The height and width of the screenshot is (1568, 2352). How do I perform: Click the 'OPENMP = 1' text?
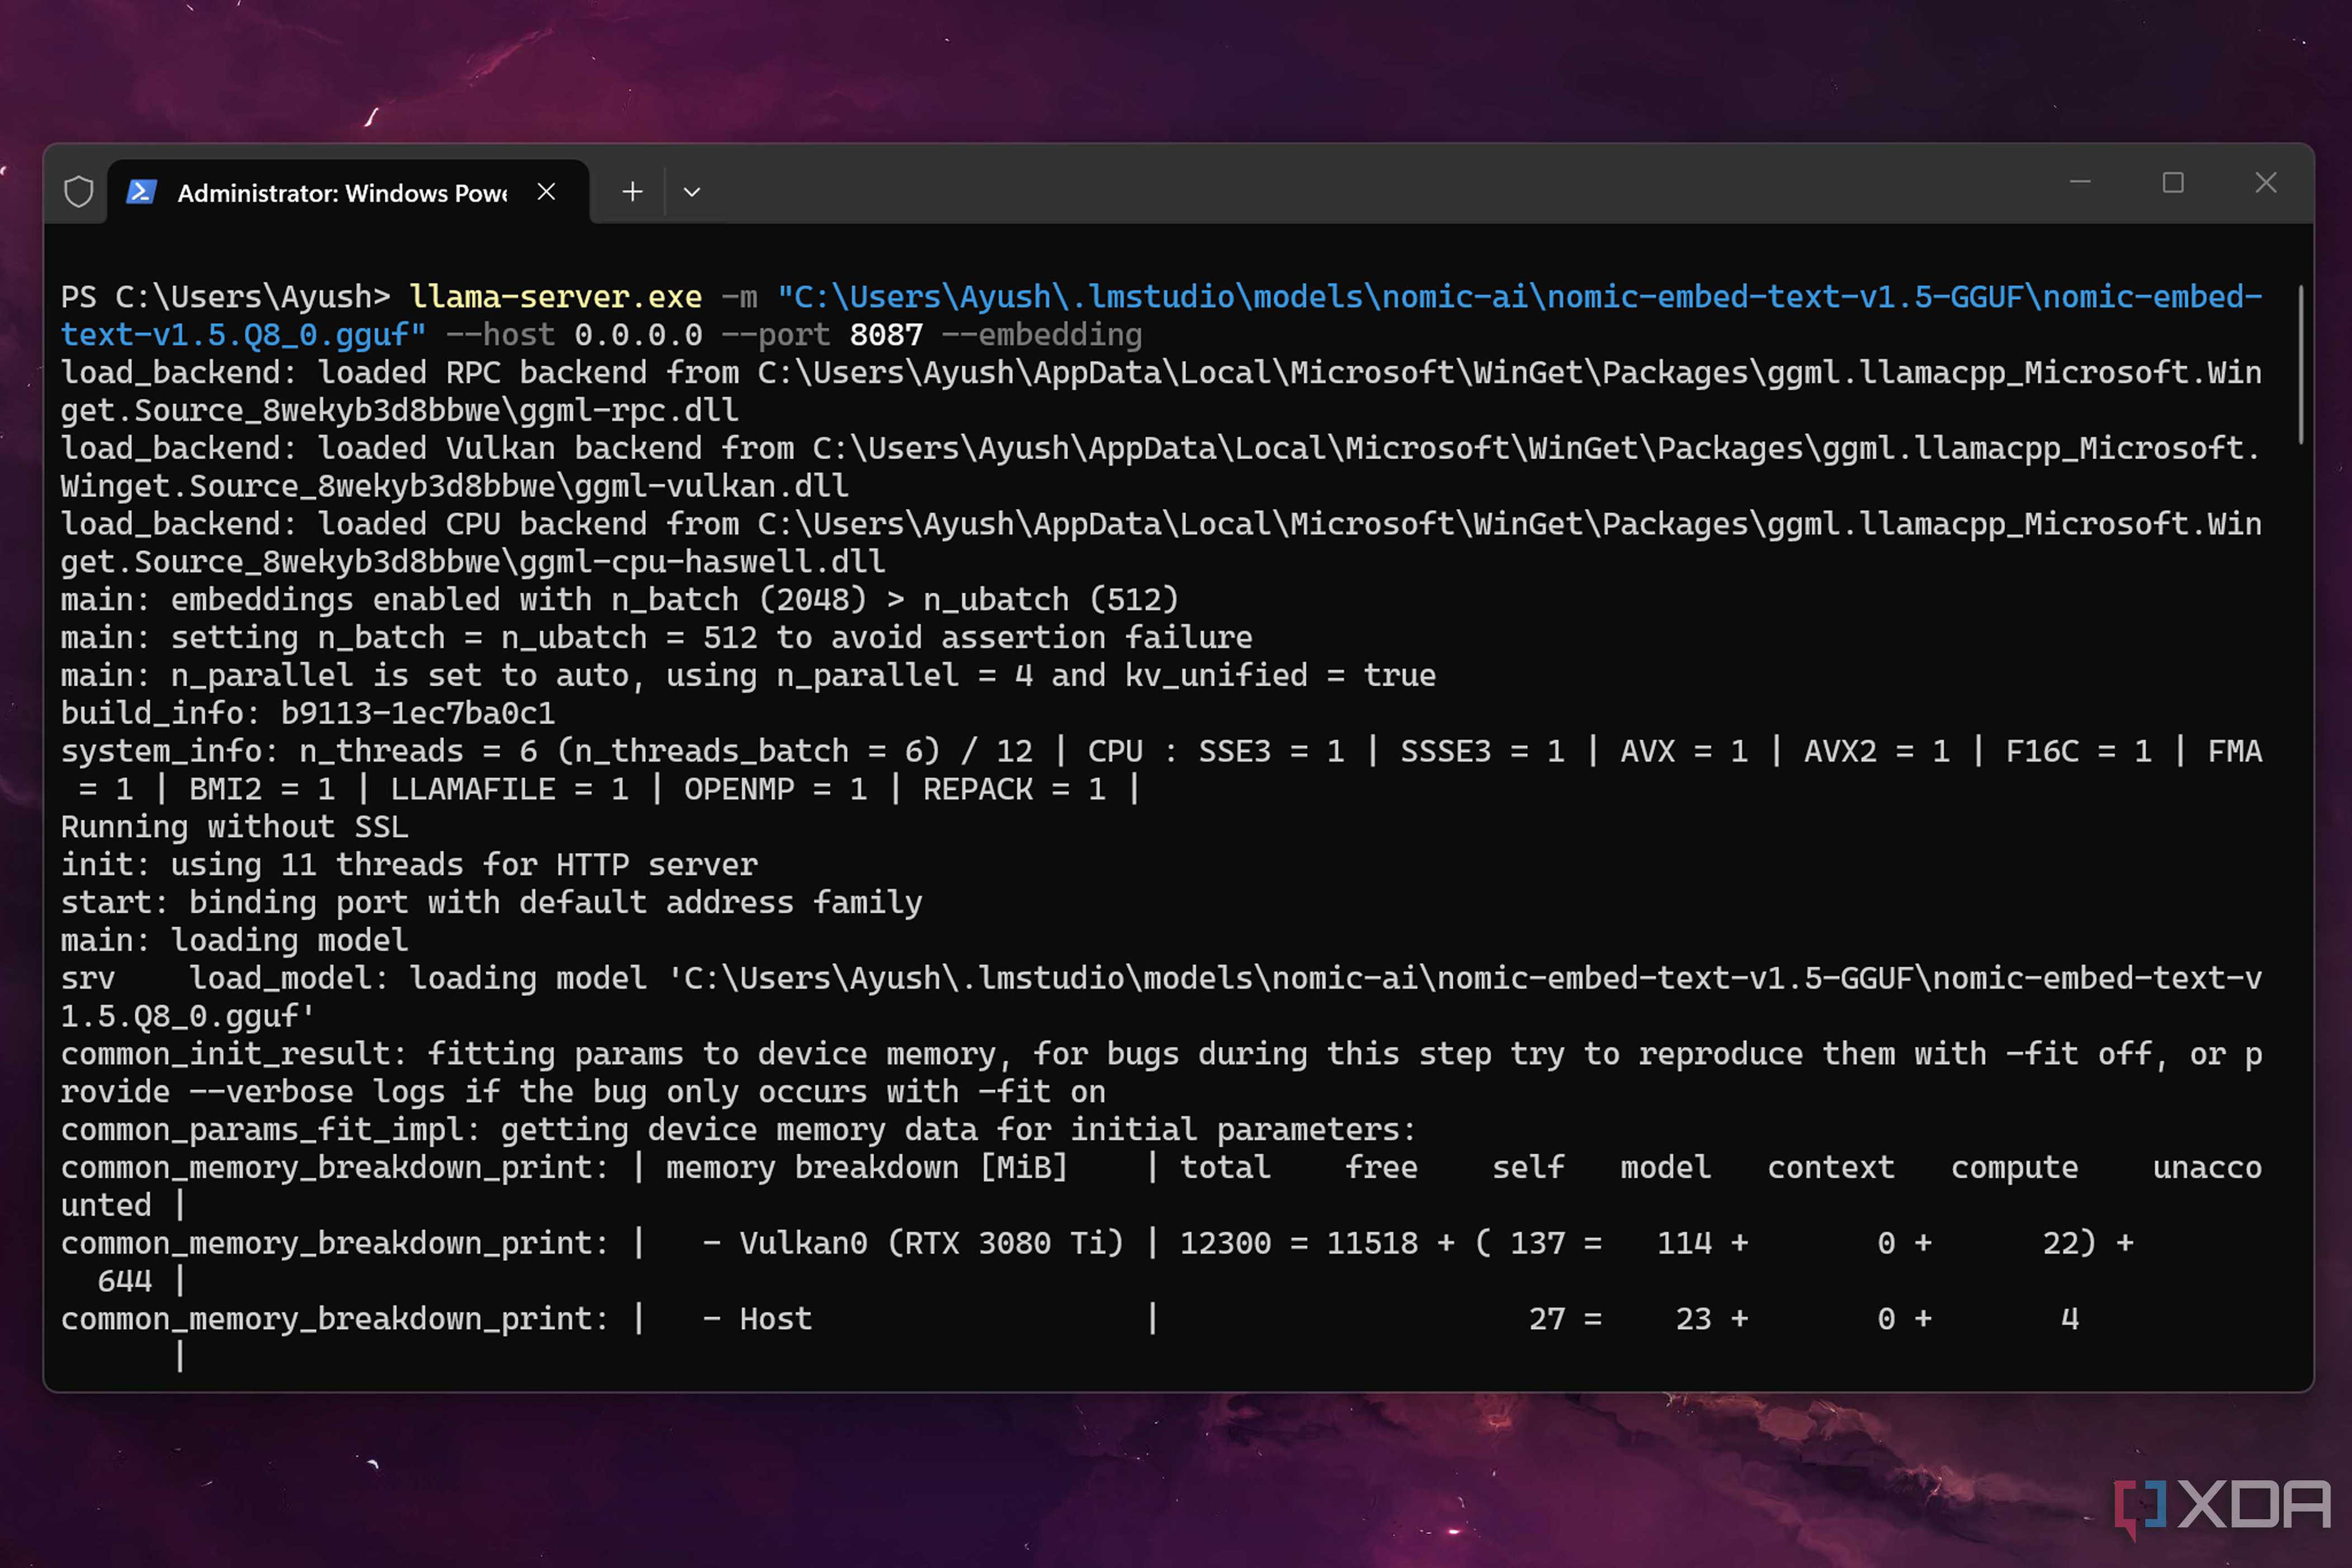click(x=775, y=789)
